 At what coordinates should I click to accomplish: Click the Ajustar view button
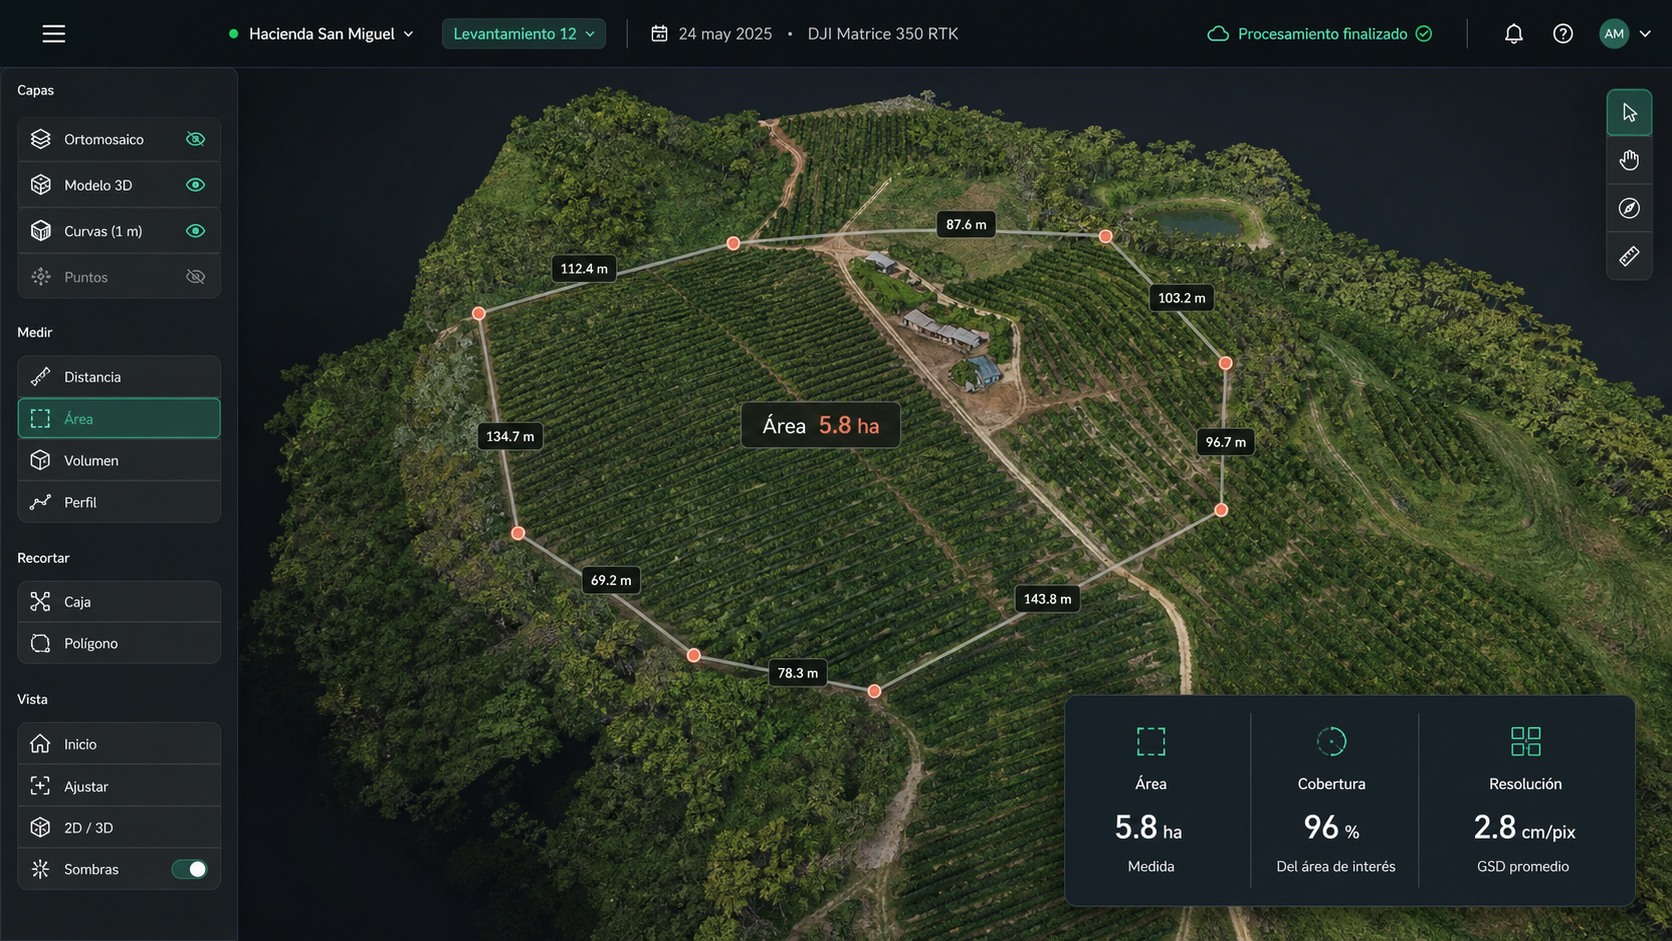tap(119, 786)
